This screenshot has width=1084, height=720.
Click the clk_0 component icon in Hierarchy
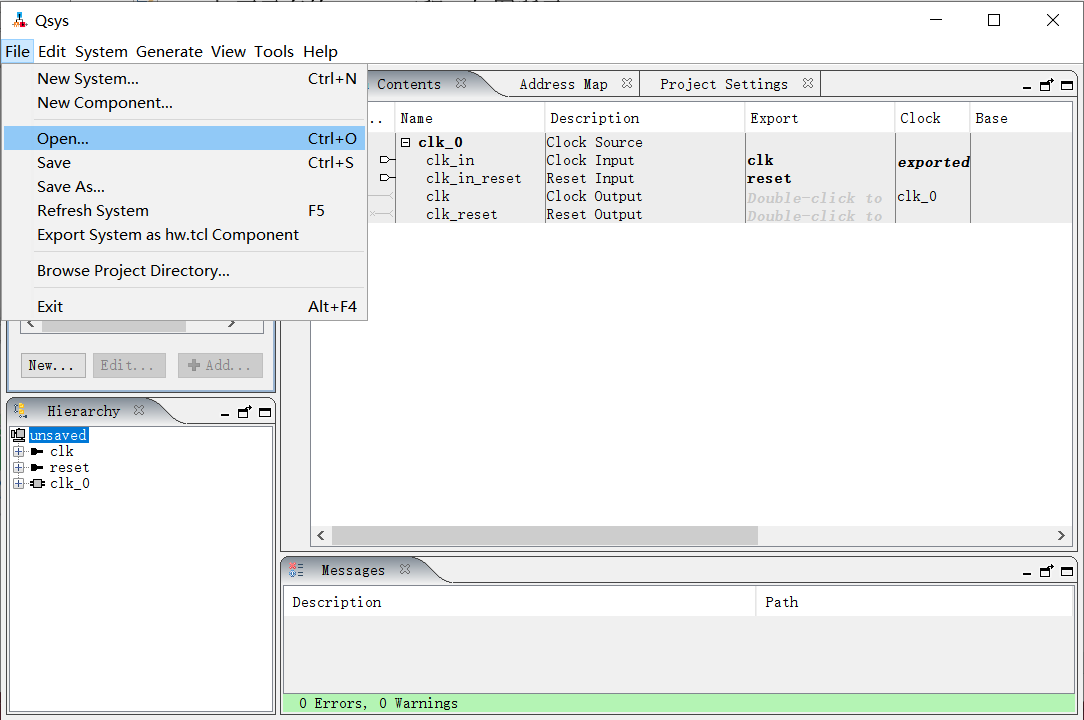coord(38,484)
